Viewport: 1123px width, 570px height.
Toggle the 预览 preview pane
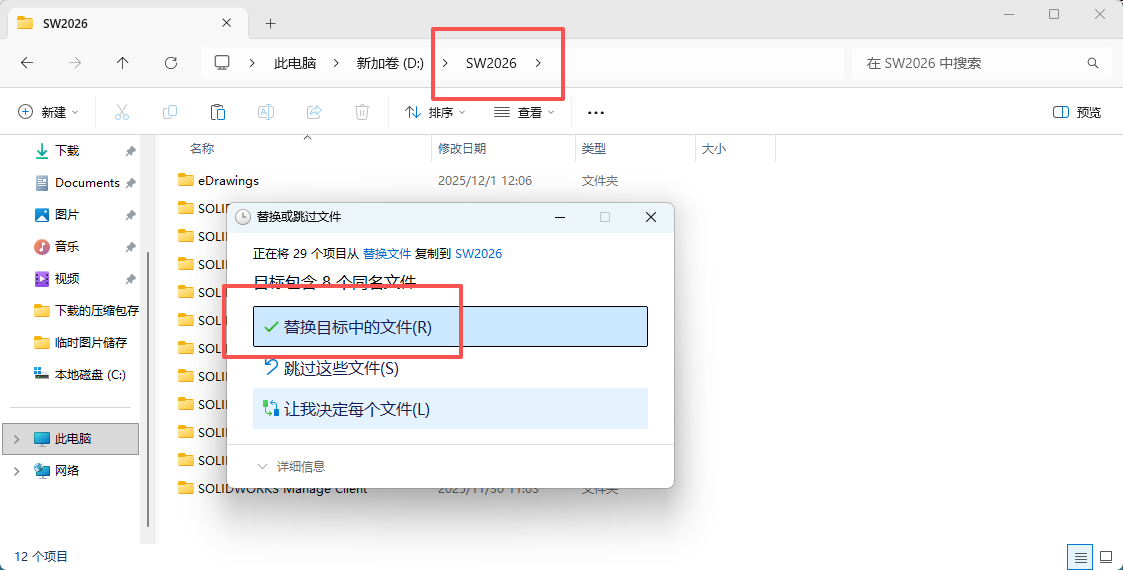point(1077,112)
